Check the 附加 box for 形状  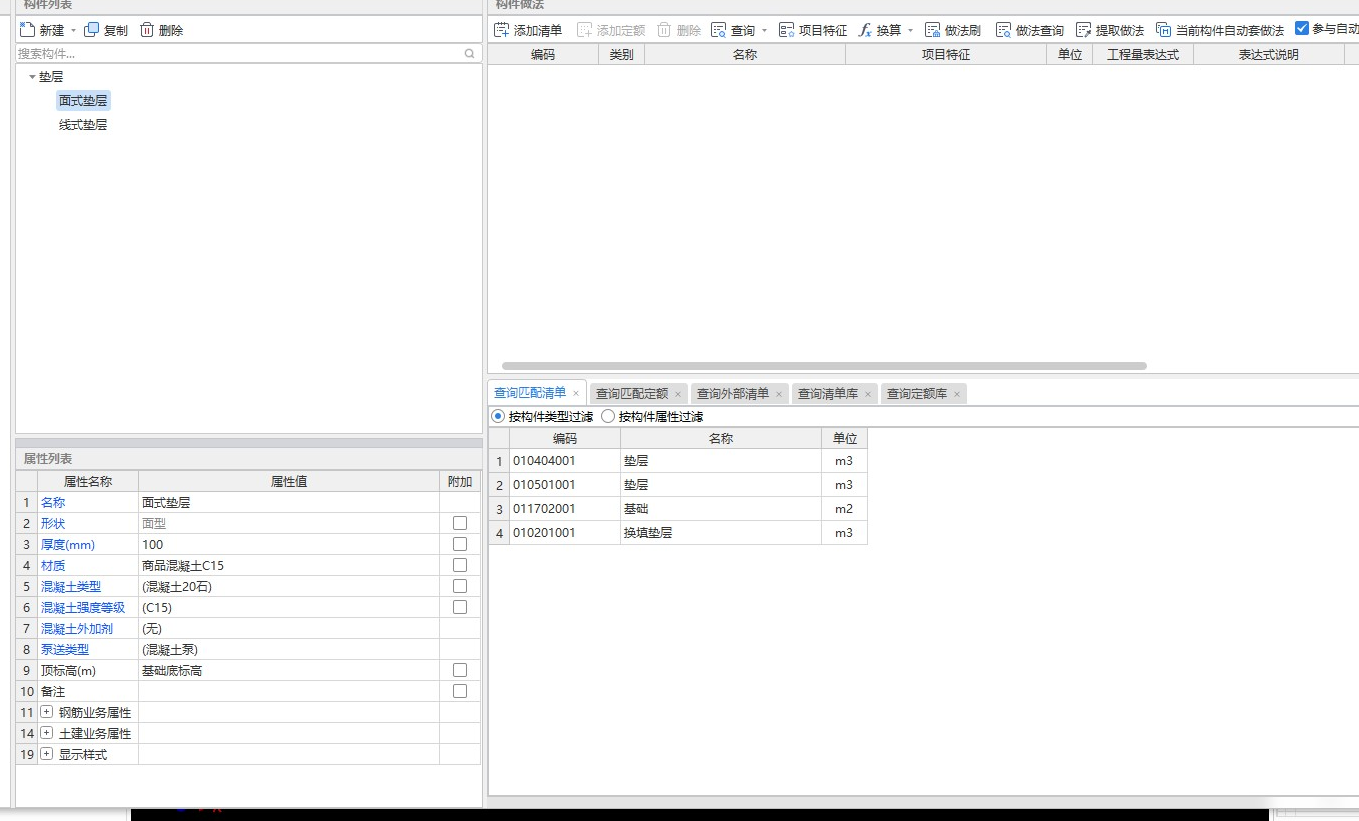pos(460,523)
